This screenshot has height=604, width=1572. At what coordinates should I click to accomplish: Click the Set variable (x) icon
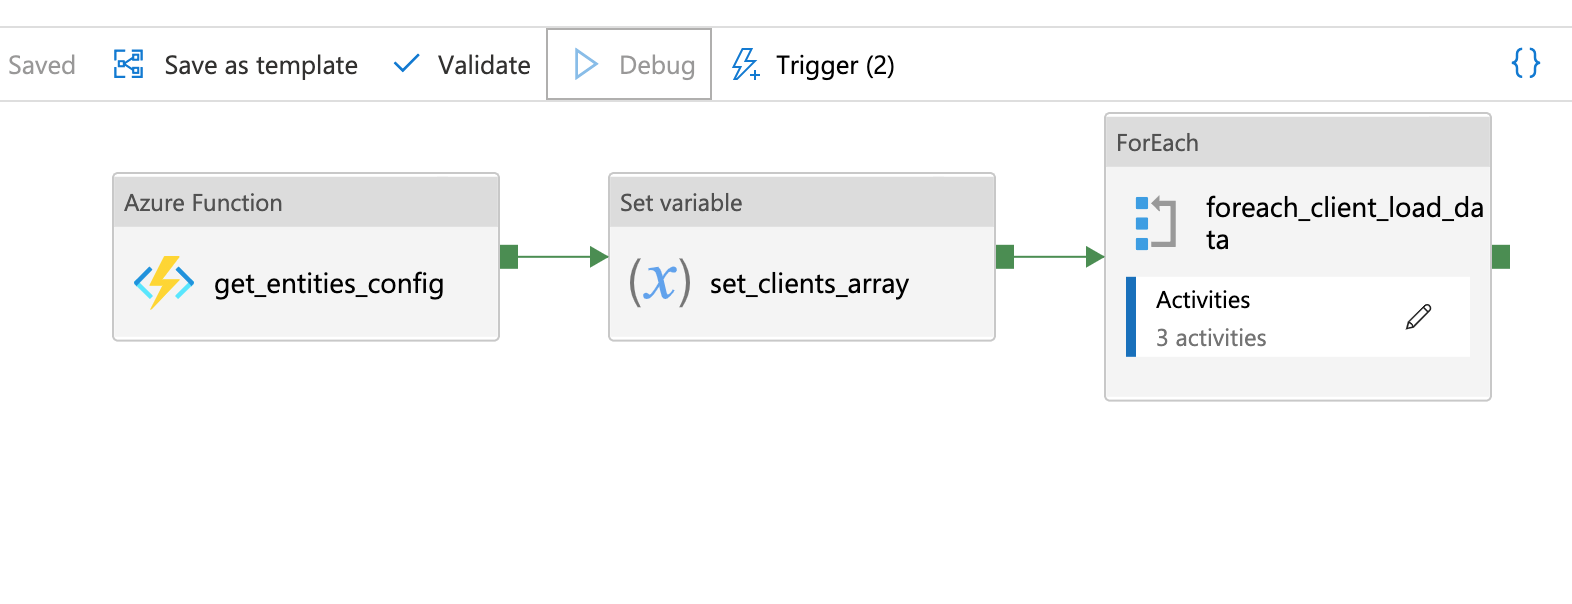[x=659, y=283]
